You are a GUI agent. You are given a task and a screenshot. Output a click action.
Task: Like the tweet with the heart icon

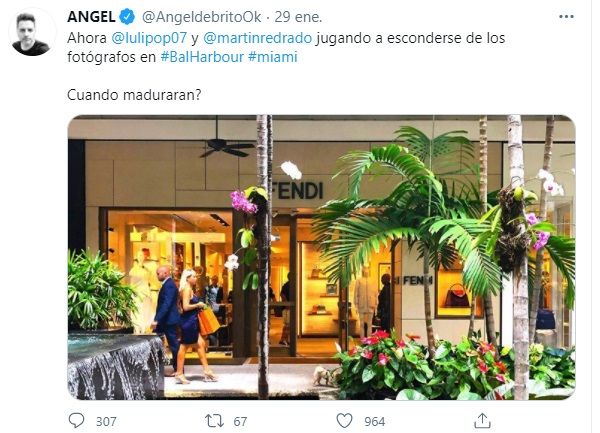click(344, 421)
